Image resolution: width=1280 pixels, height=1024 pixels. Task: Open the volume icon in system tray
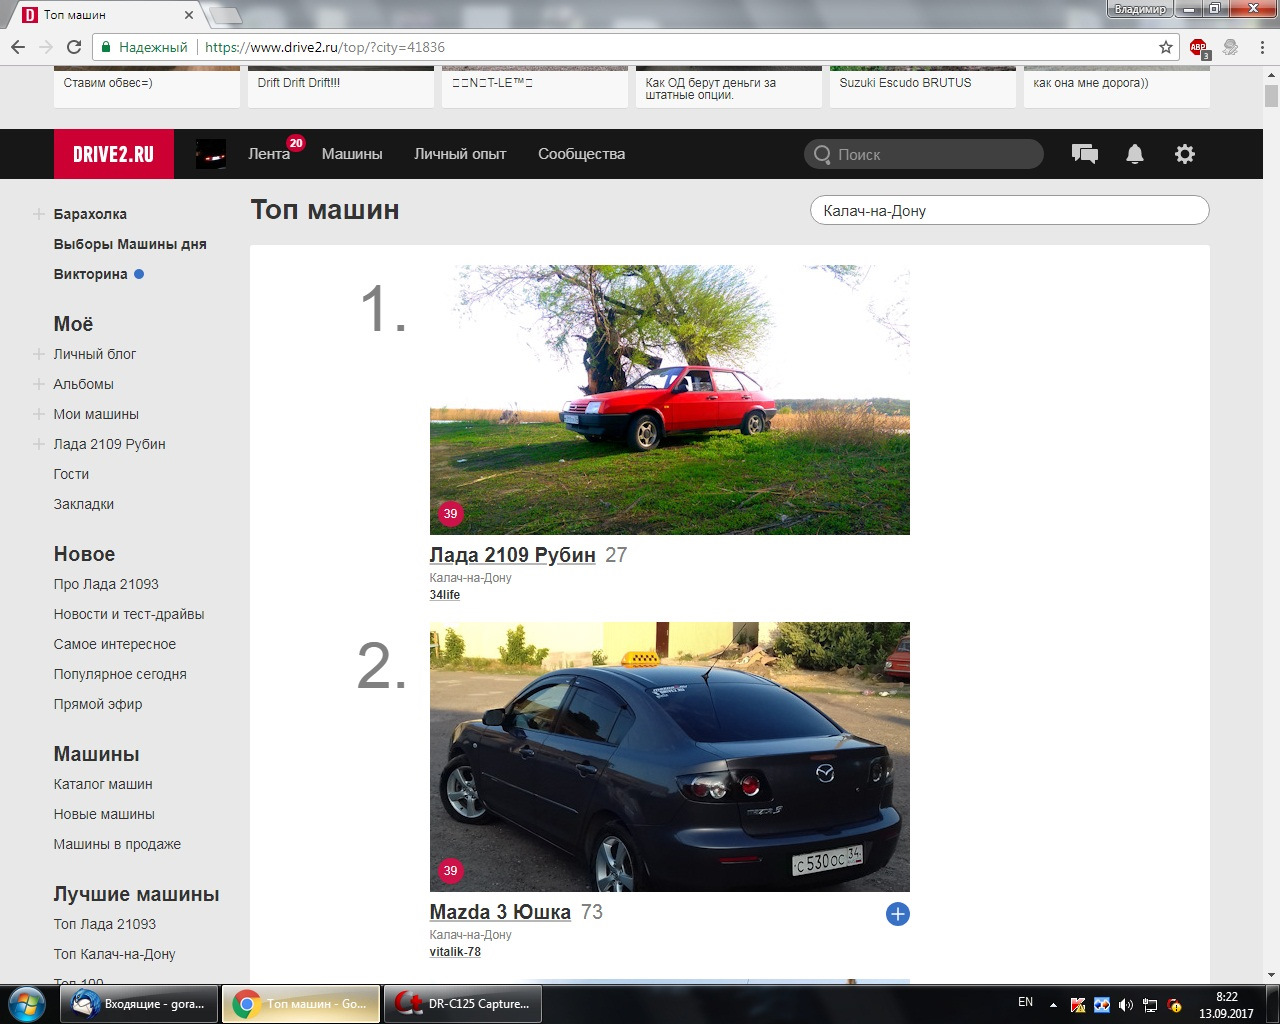click(1126, 1005)
